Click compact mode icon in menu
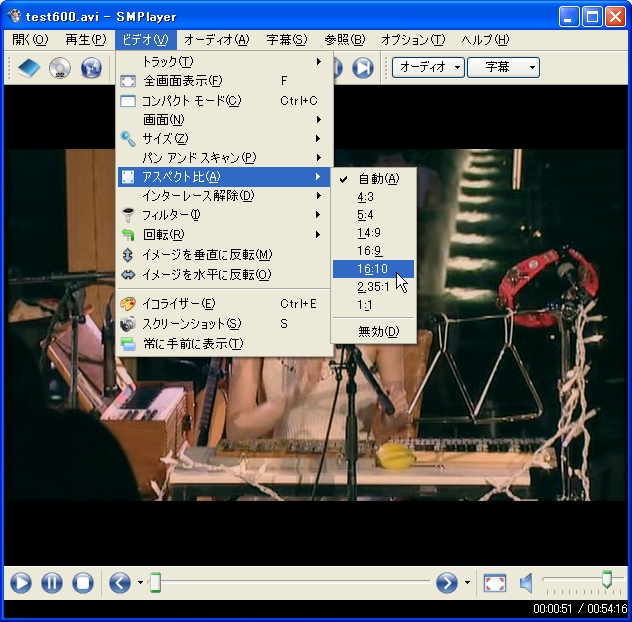This screenshot has width=632, height=622. [x=128, y=101]
